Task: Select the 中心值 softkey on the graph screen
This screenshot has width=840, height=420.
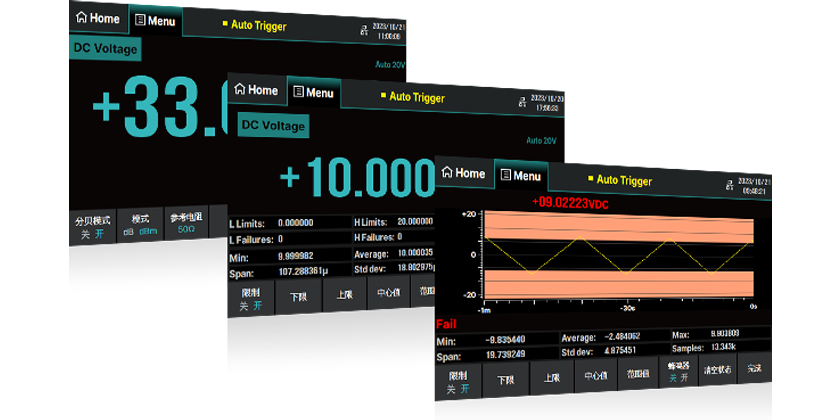Action: 590,376
